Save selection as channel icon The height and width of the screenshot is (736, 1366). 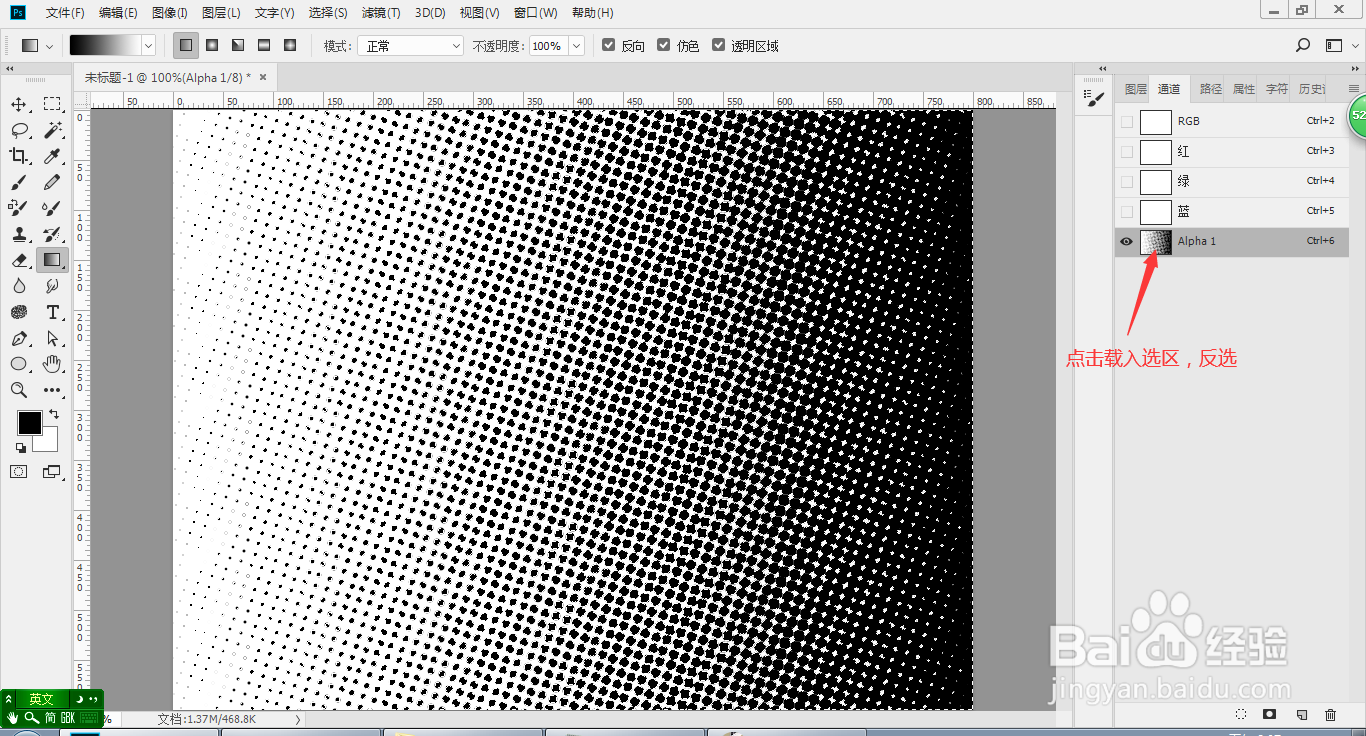point(1269,715)
